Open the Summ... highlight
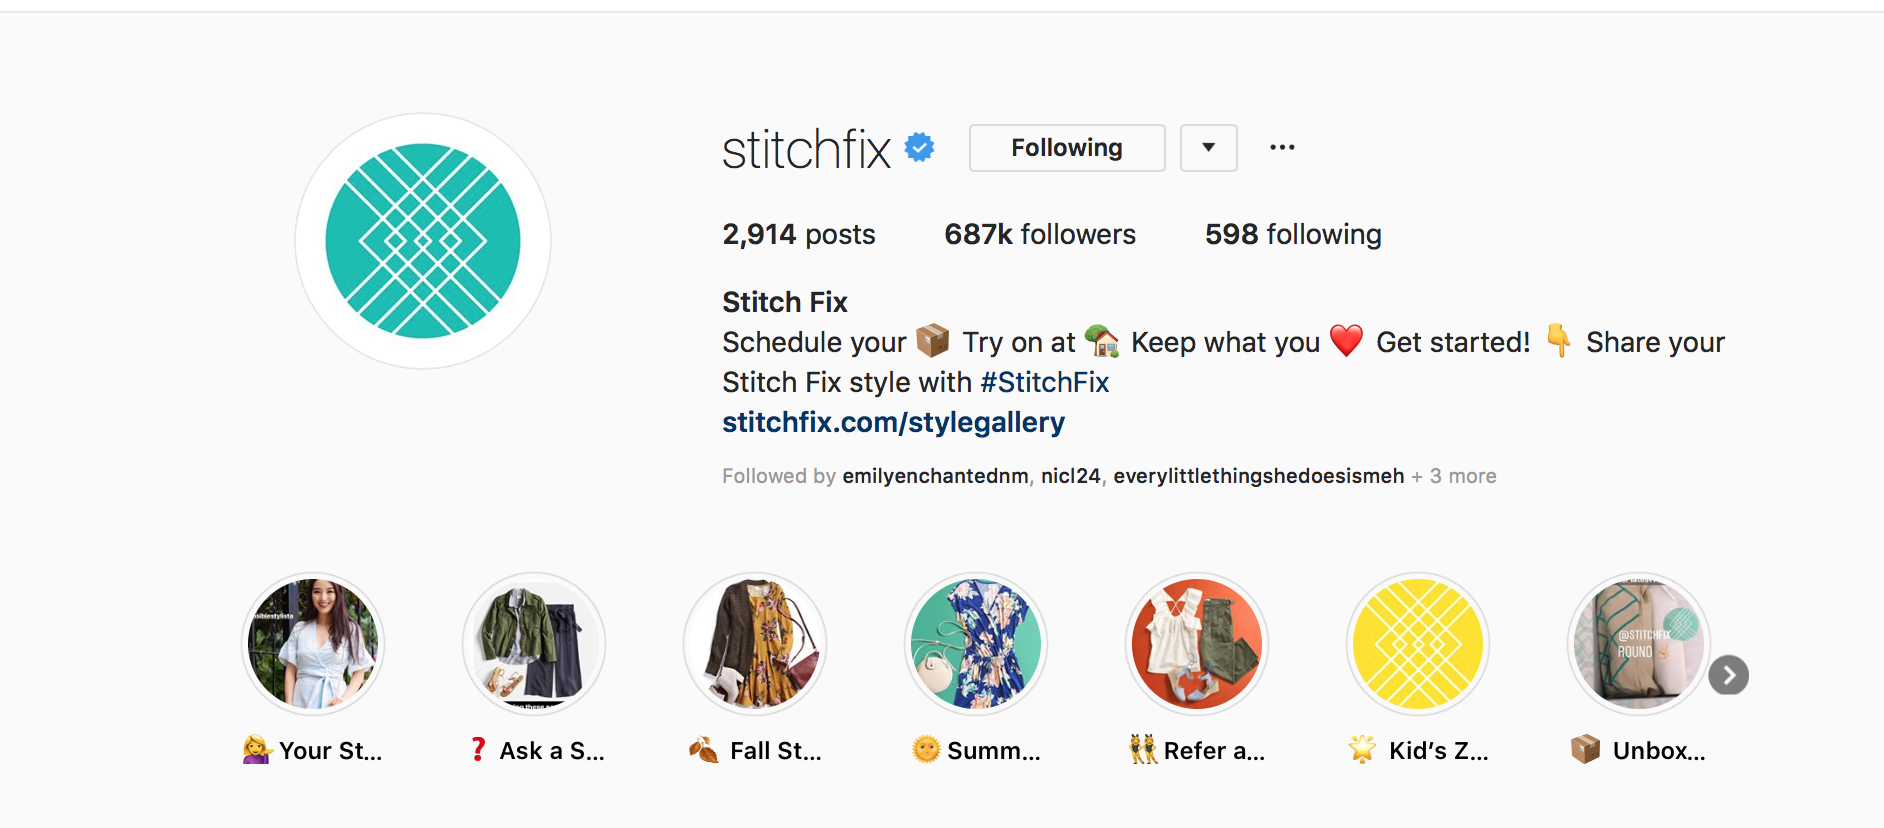The height and width of the screenshot is (828, 1884). coord(976,644)
